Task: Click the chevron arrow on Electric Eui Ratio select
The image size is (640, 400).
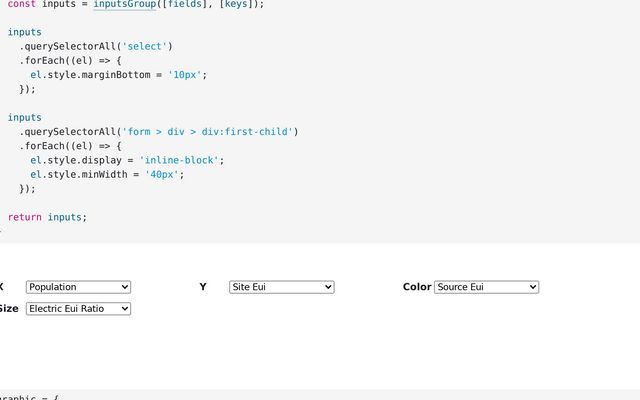Action: coord(125,309)
